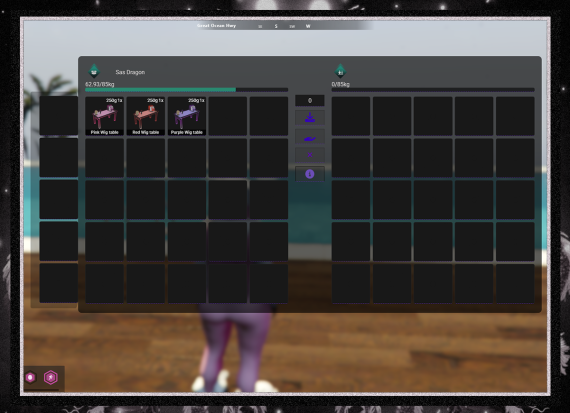Select the Purple Wig table item
Screen dimensions: 570x413
tap(187, 116)
